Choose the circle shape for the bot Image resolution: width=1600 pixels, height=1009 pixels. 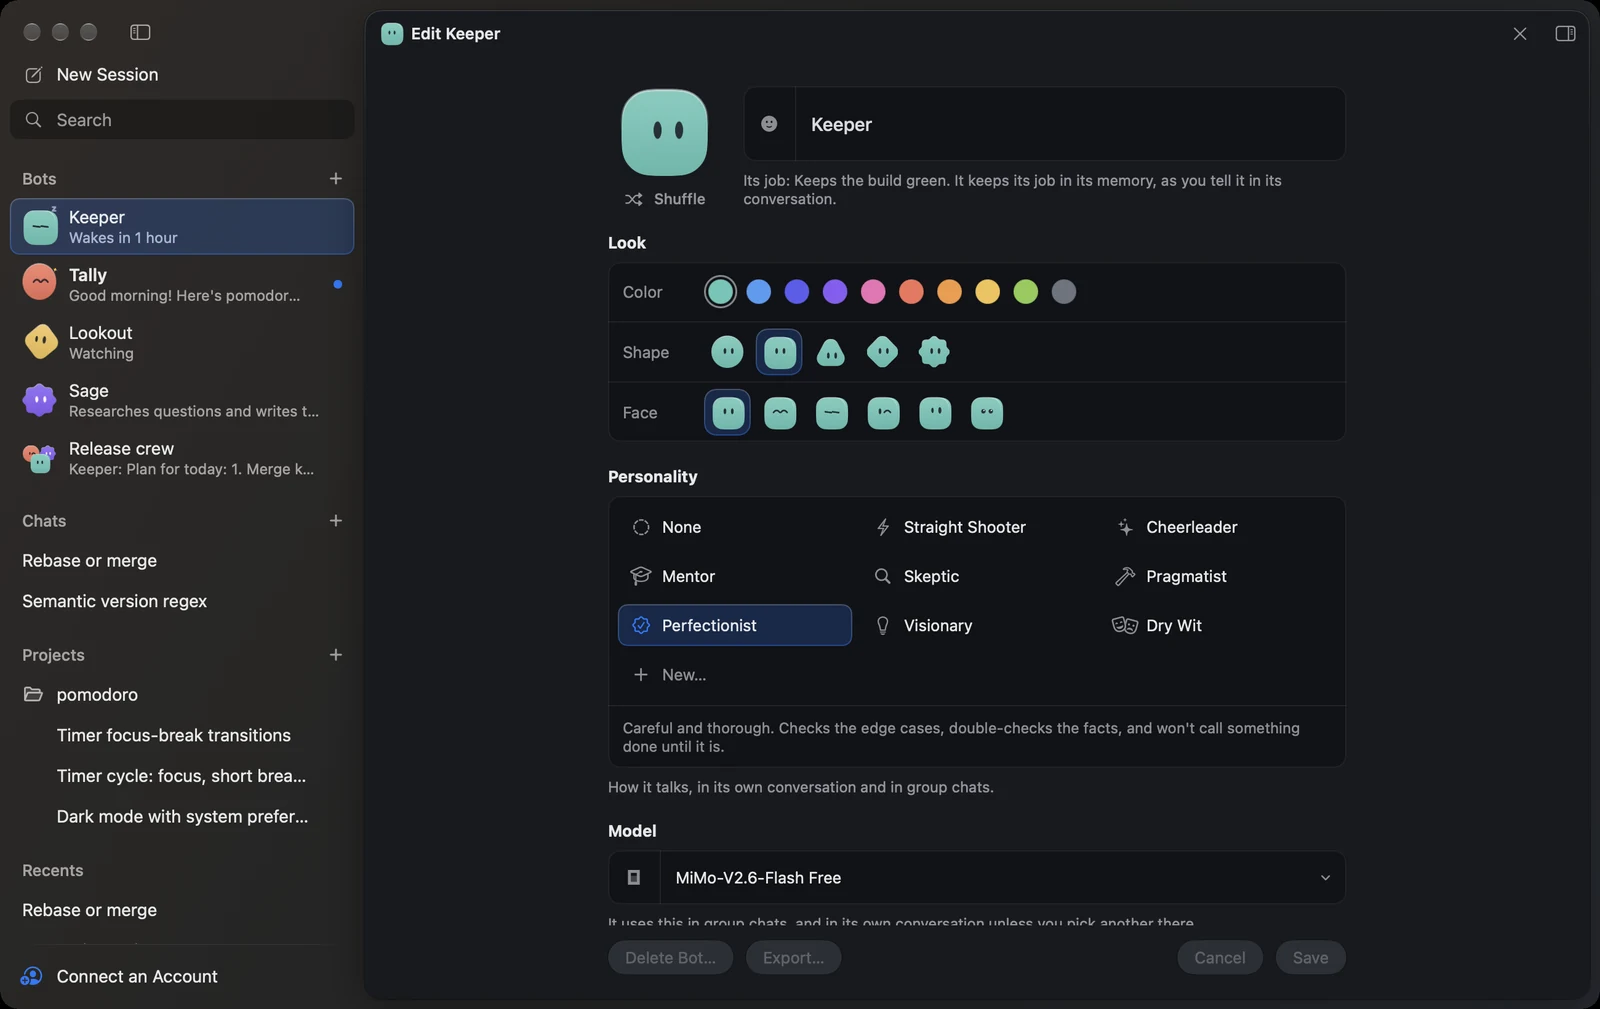[727, 352]
